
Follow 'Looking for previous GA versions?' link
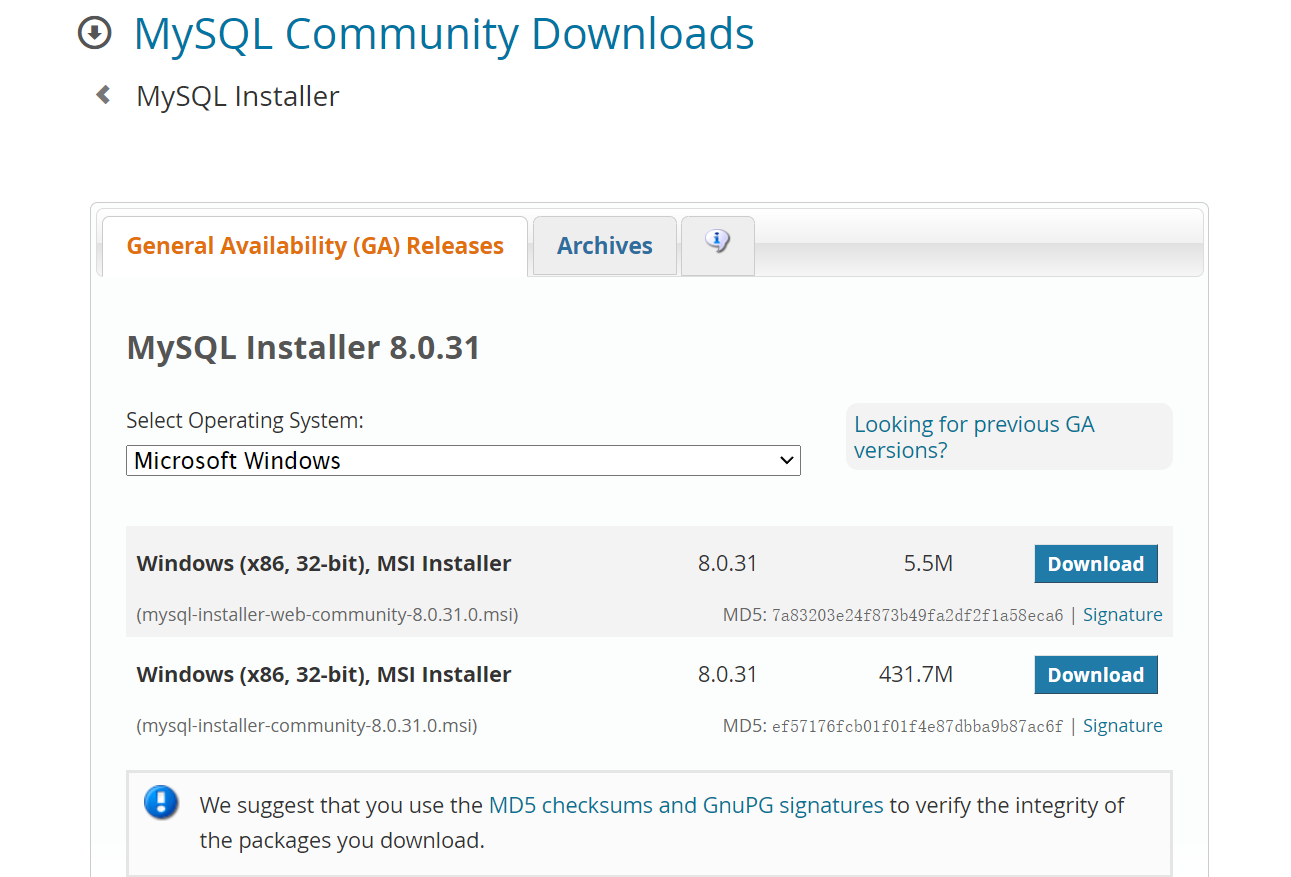pos(973,437)
